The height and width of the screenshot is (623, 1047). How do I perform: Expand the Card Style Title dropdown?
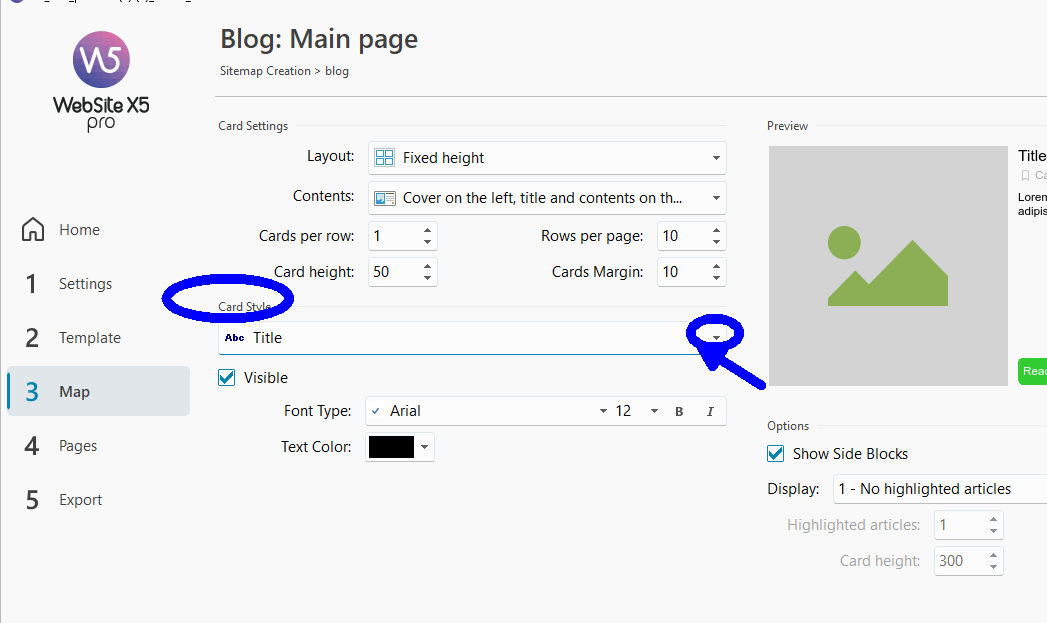pos(716,338)
